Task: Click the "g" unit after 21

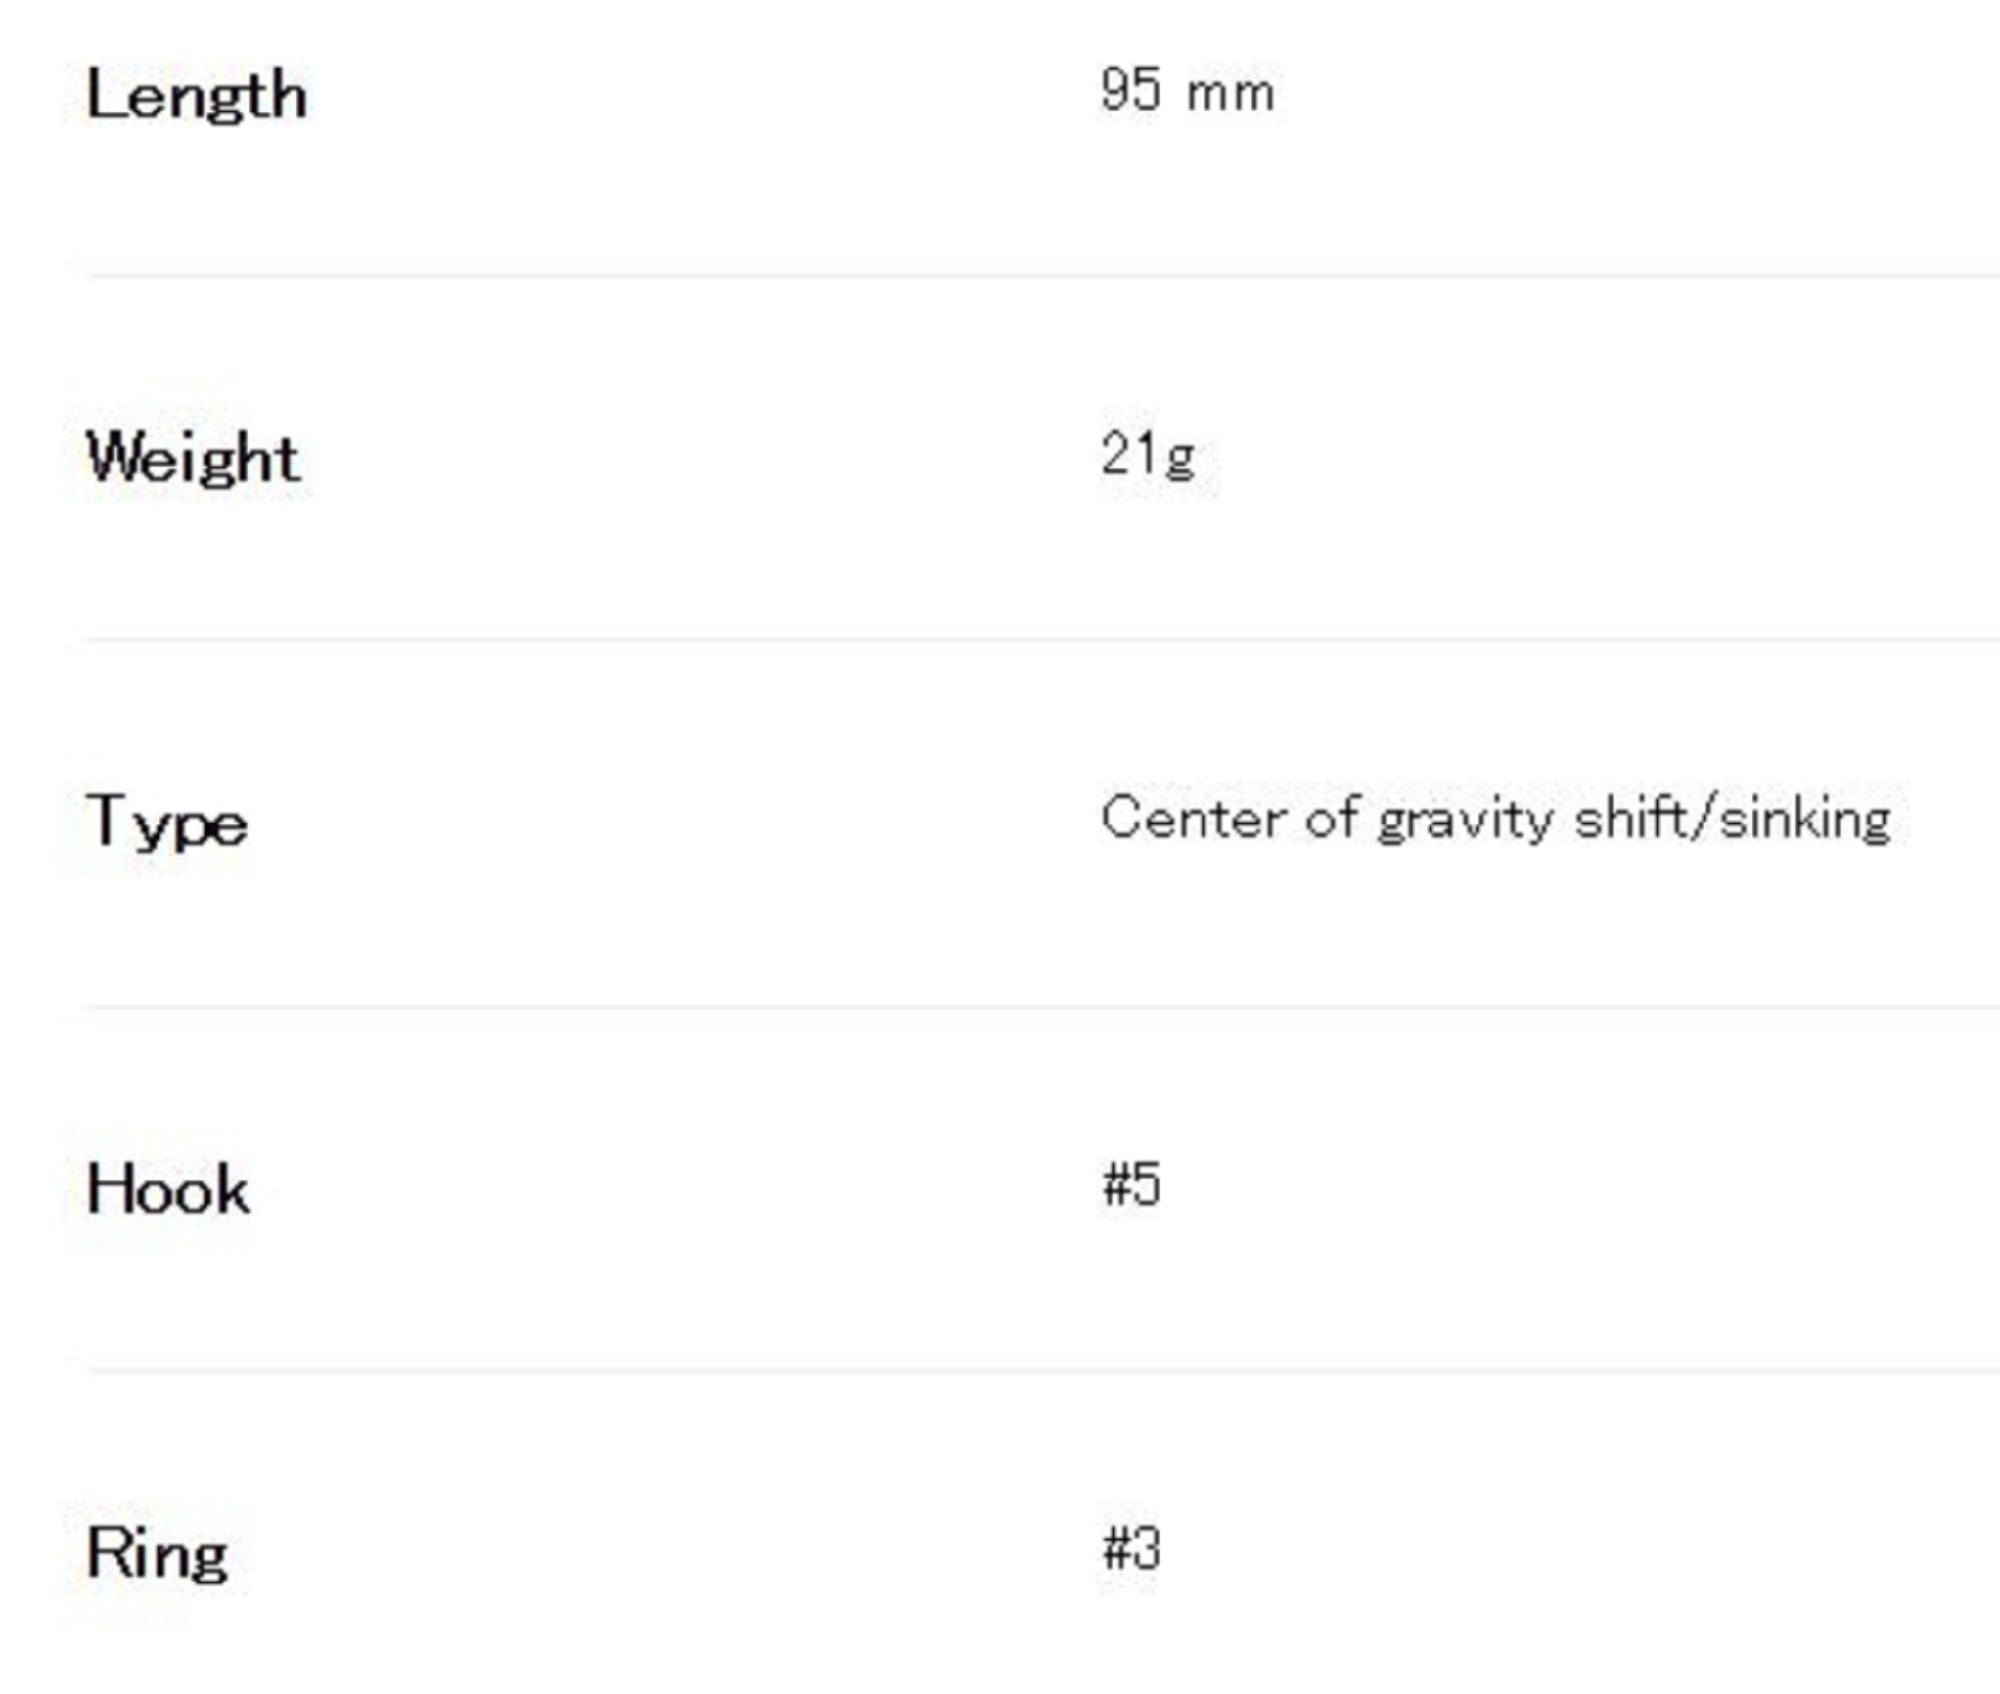Action: [x=1181, y=459]
